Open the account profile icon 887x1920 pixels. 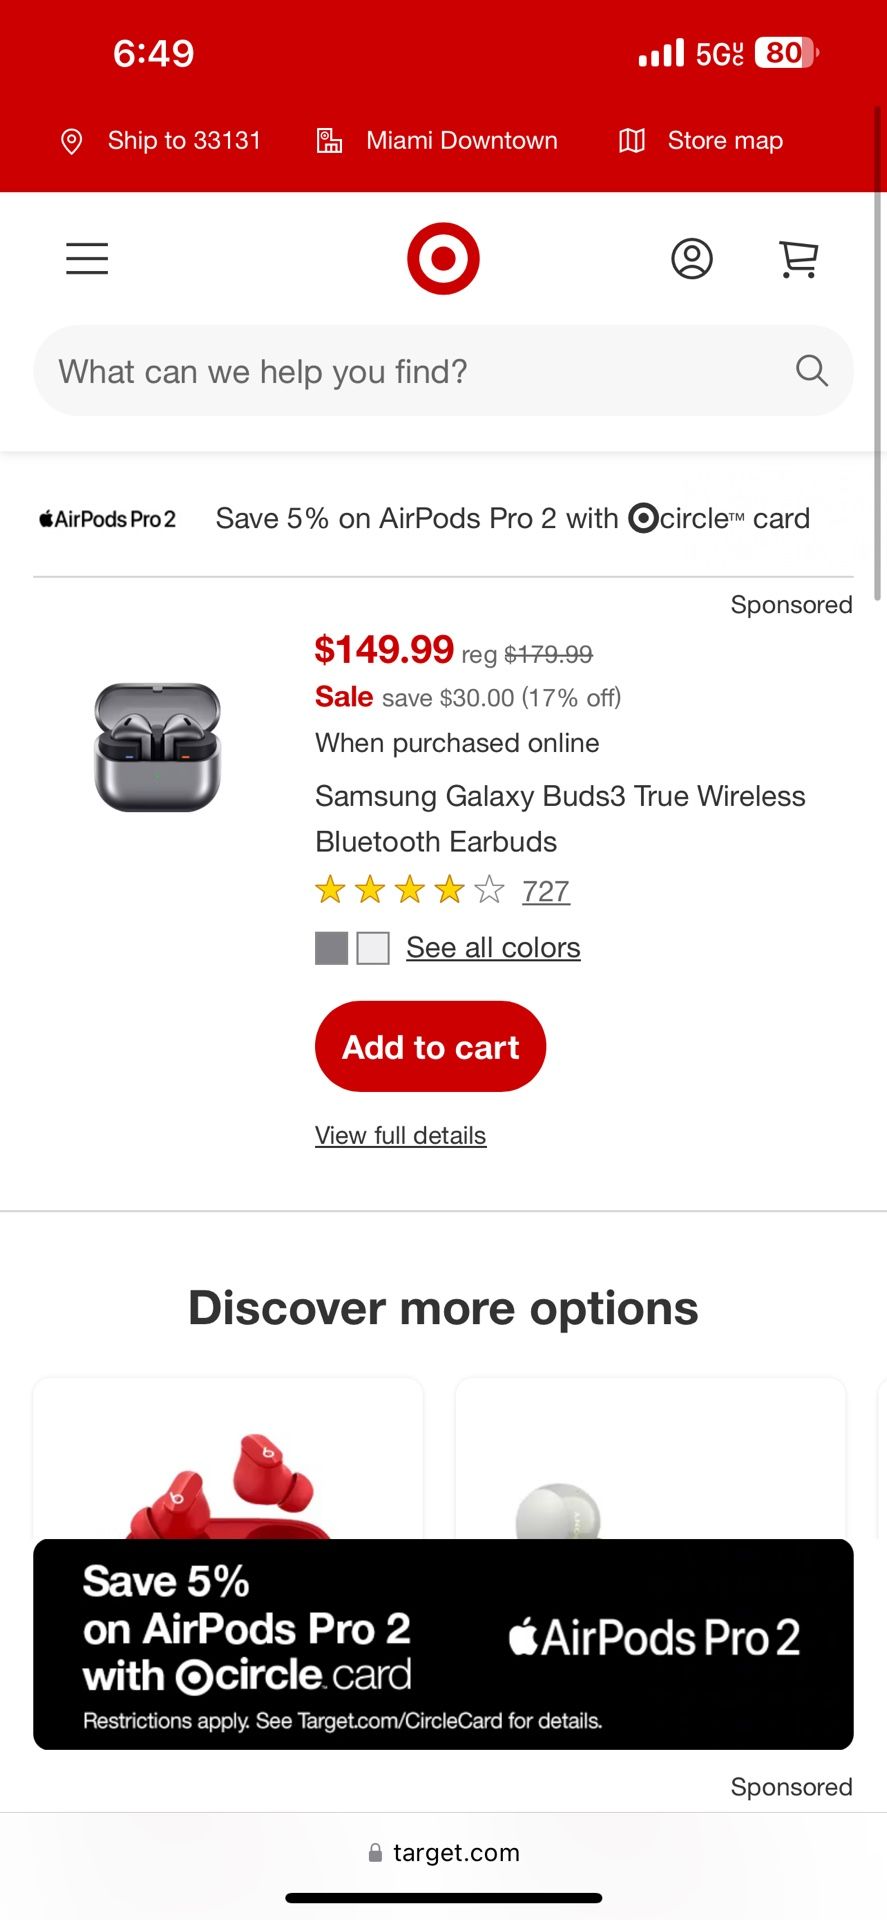pyautogui.click(x=691, y=259)
